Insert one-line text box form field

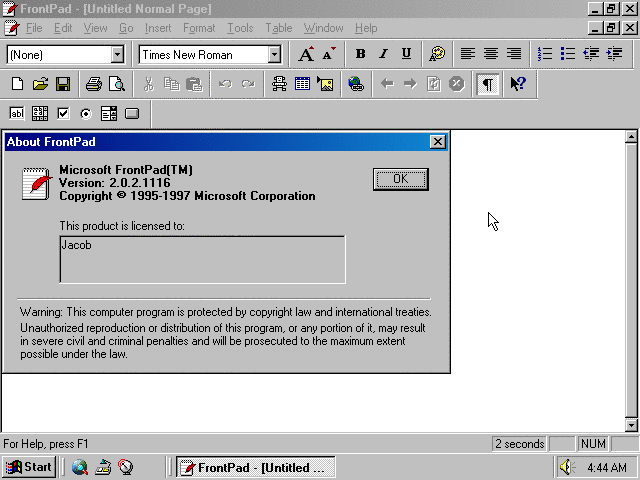pyautogui.click(x=17, y=113)
